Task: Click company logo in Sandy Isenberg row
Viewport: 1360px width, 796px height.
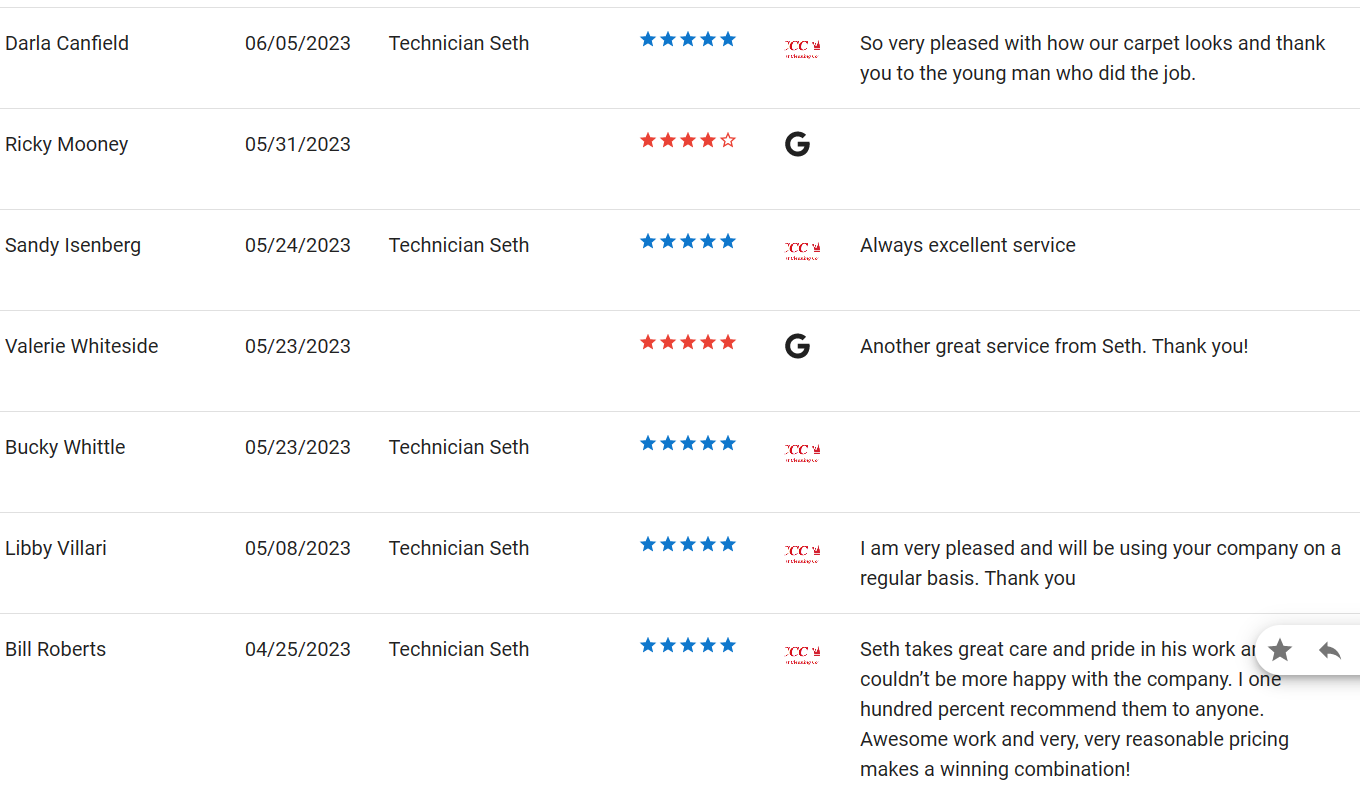Action: pos(803,251)
